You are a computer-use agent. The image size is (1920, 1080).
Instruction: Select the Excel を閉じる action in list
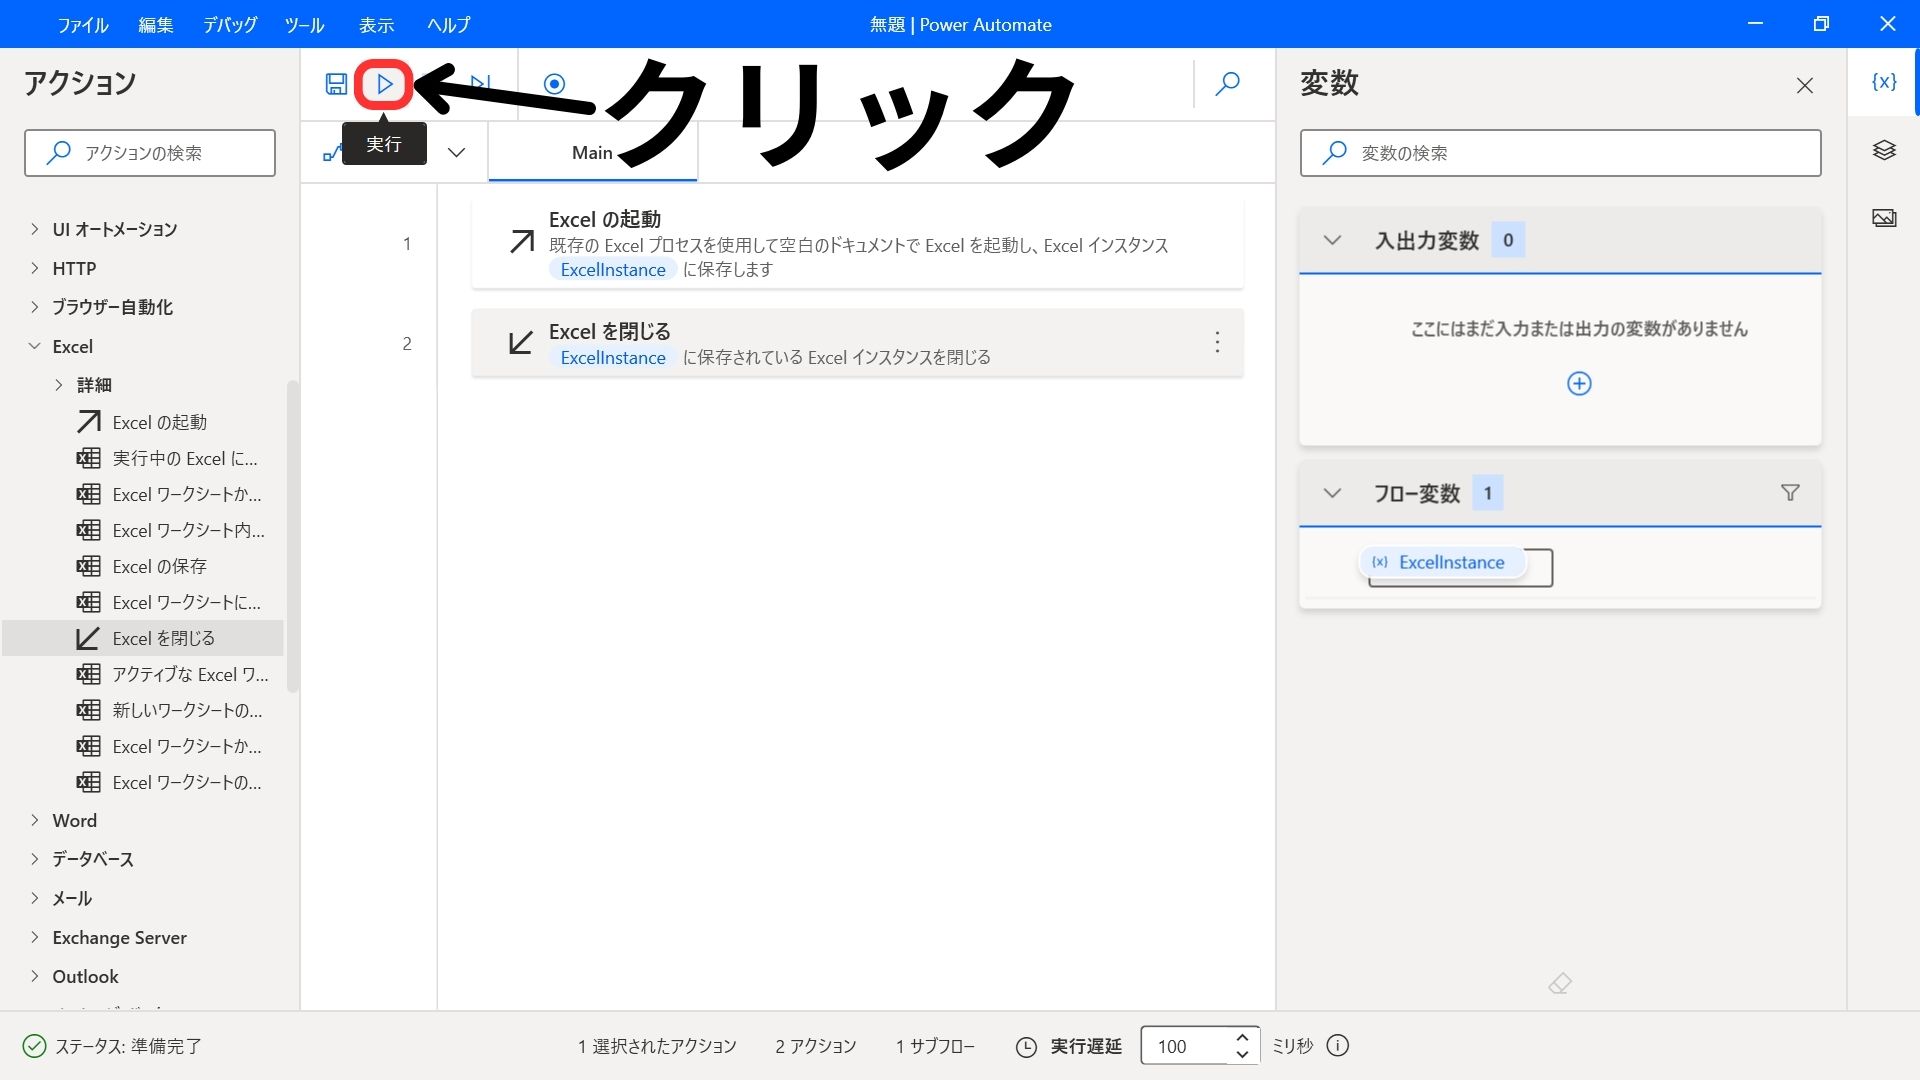coord(143,638)
